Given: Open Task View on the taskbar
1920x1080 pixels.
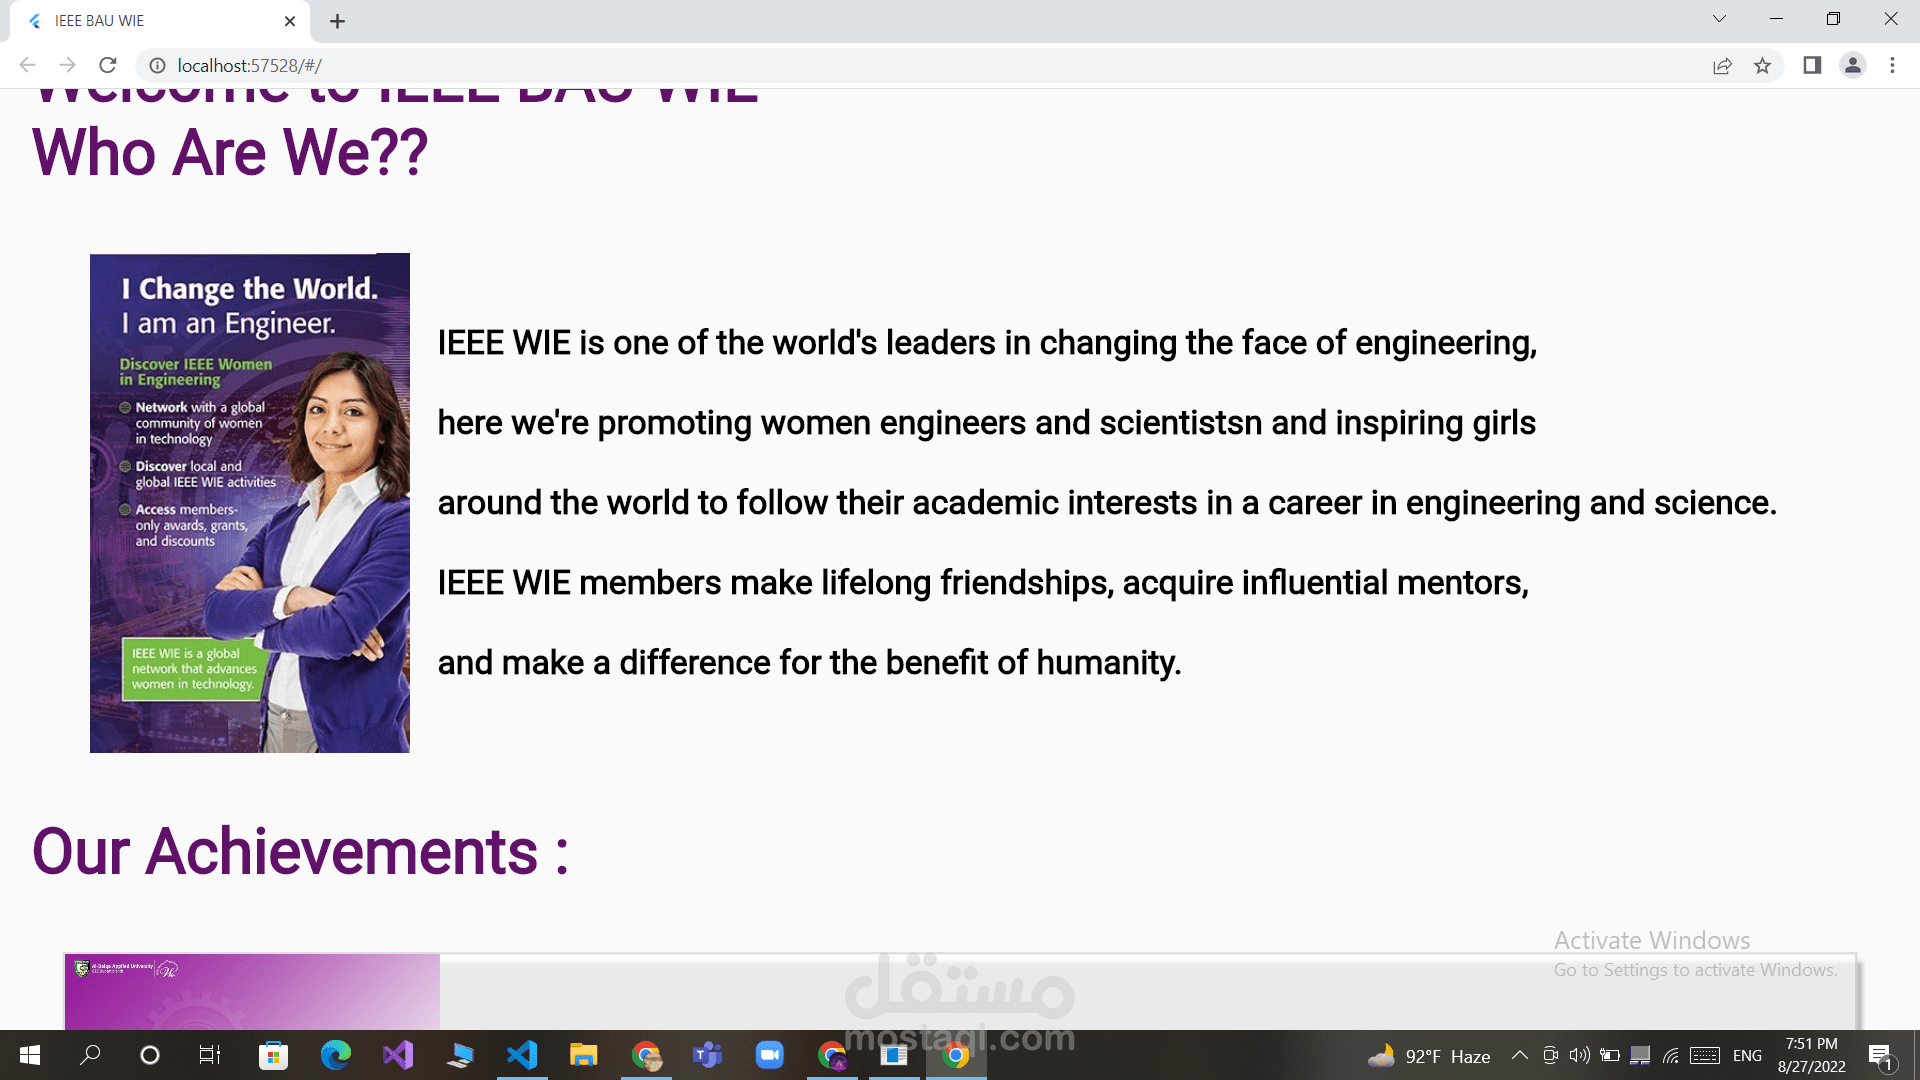Looking at the screenshot, I should (210, 1055).
